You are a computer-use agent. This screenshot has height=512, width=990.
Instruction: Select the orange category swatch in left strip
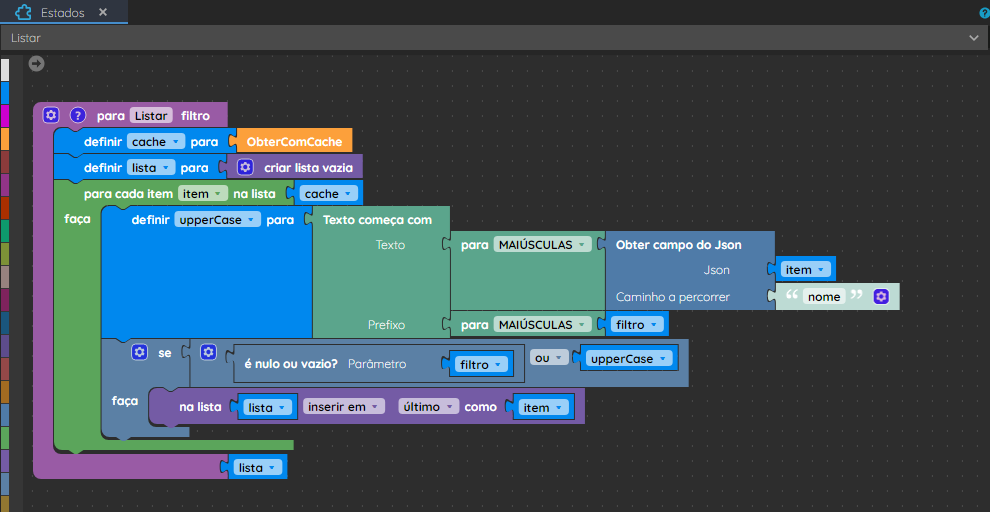point(4,138)
